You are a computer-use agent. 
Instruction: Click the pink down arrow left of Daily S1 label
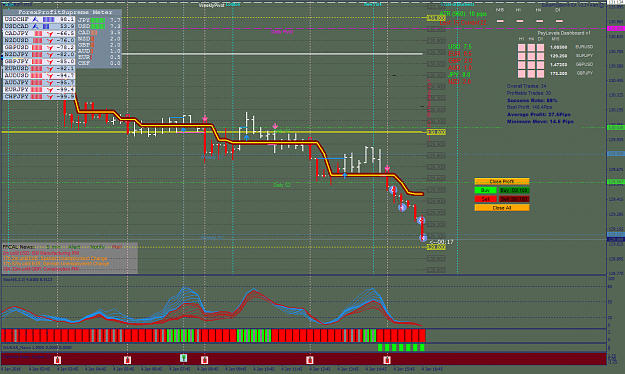point(275,126)
